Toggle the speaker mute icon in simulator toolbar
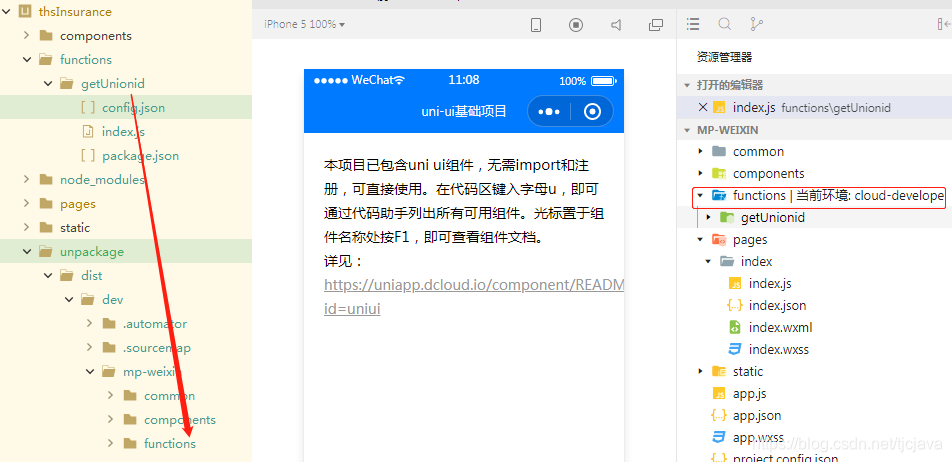This screenshot has height=462, width=952. click(616, 25)
